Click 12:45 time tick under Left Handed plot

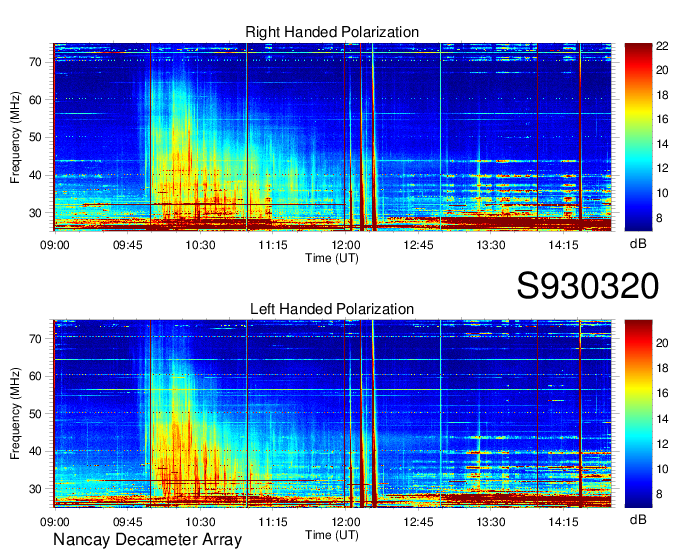pyautogui.click(x=418, y=522)
